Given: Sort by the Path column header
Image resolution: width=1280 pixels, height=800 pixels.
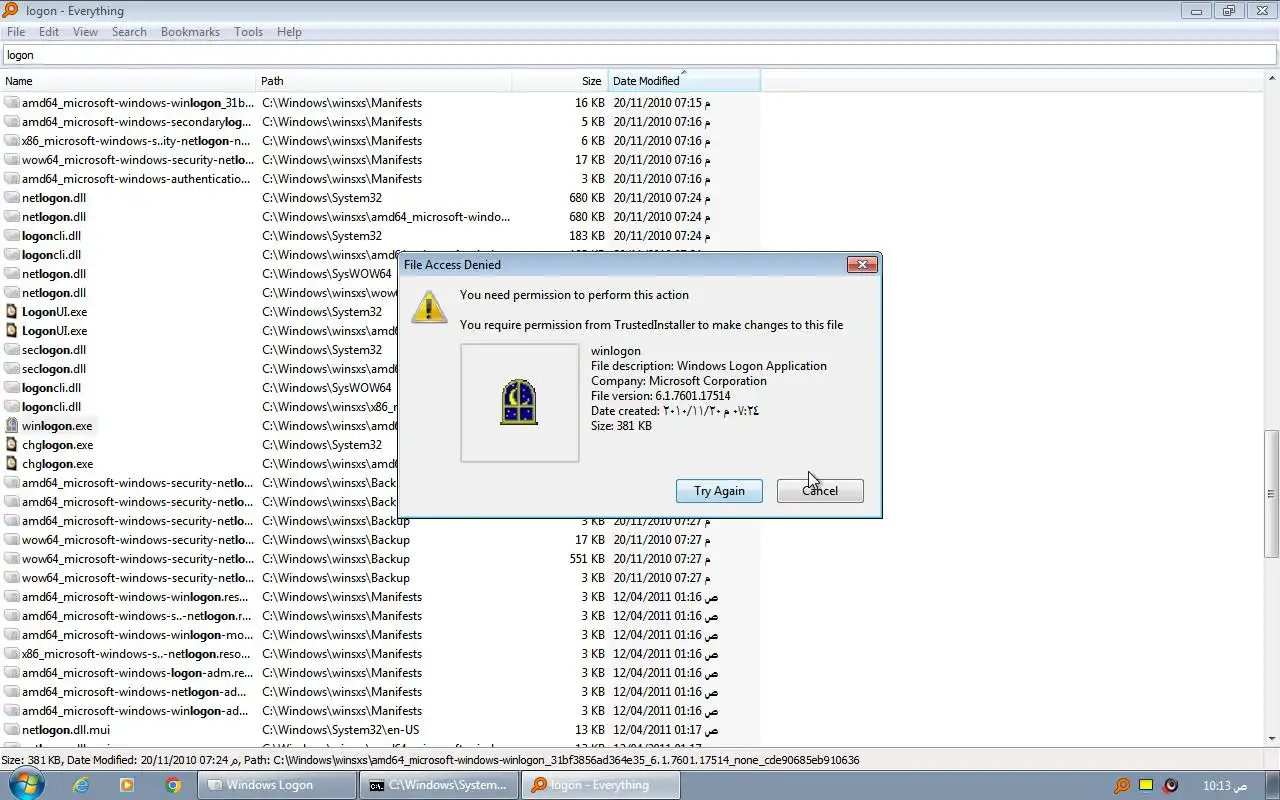Looking at the screenshot, I should click(384, 81).
